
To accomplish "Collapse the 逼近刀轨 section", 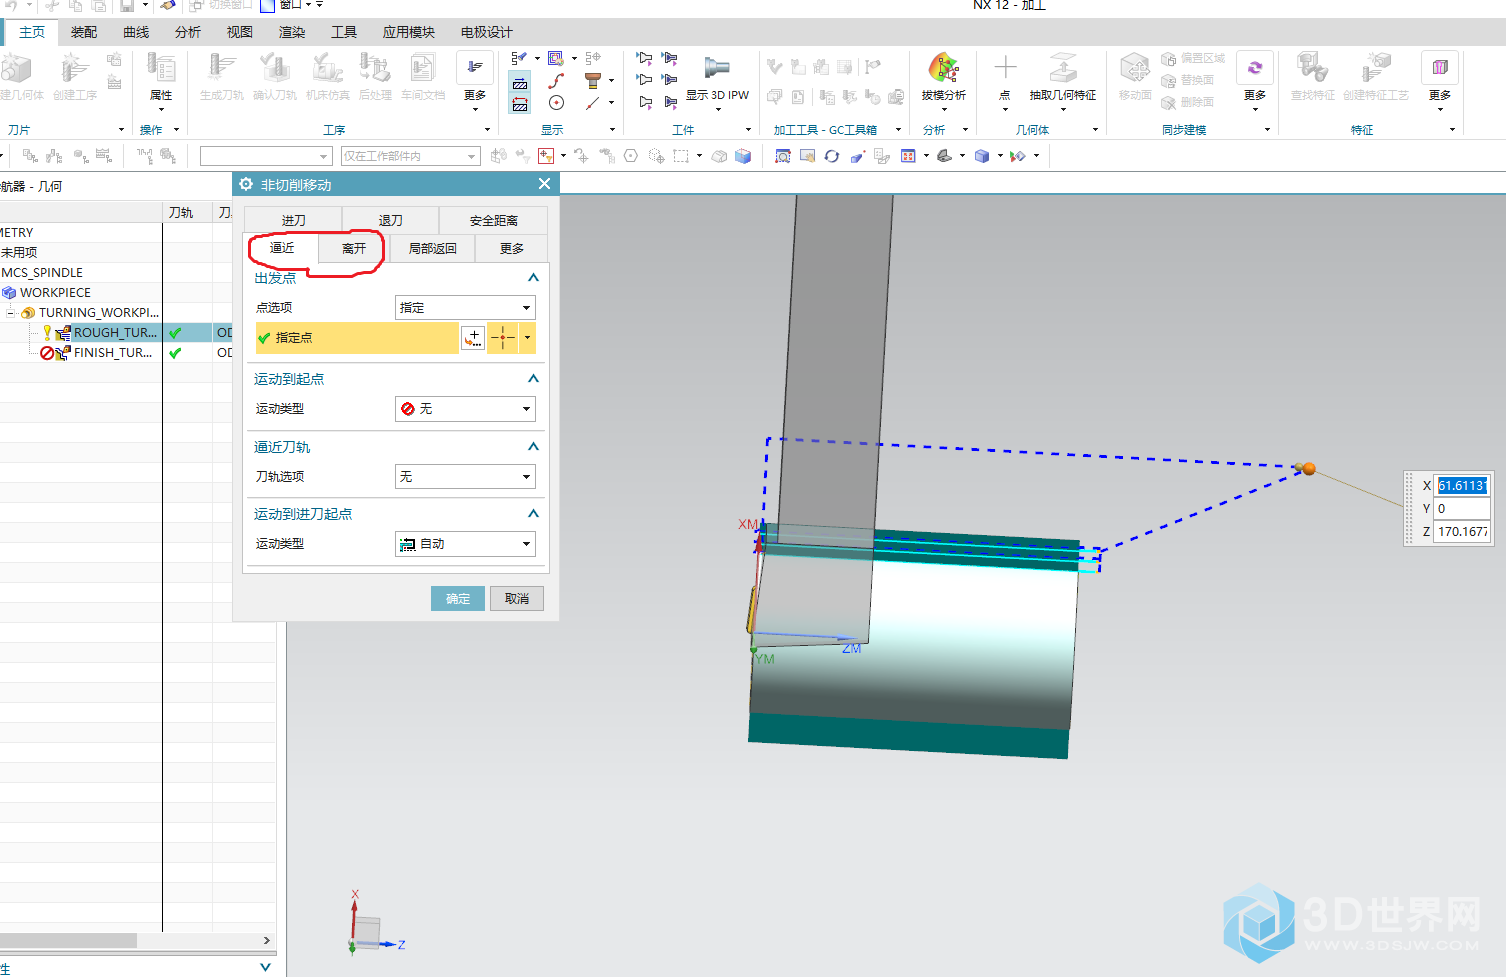I will point(533,447).
